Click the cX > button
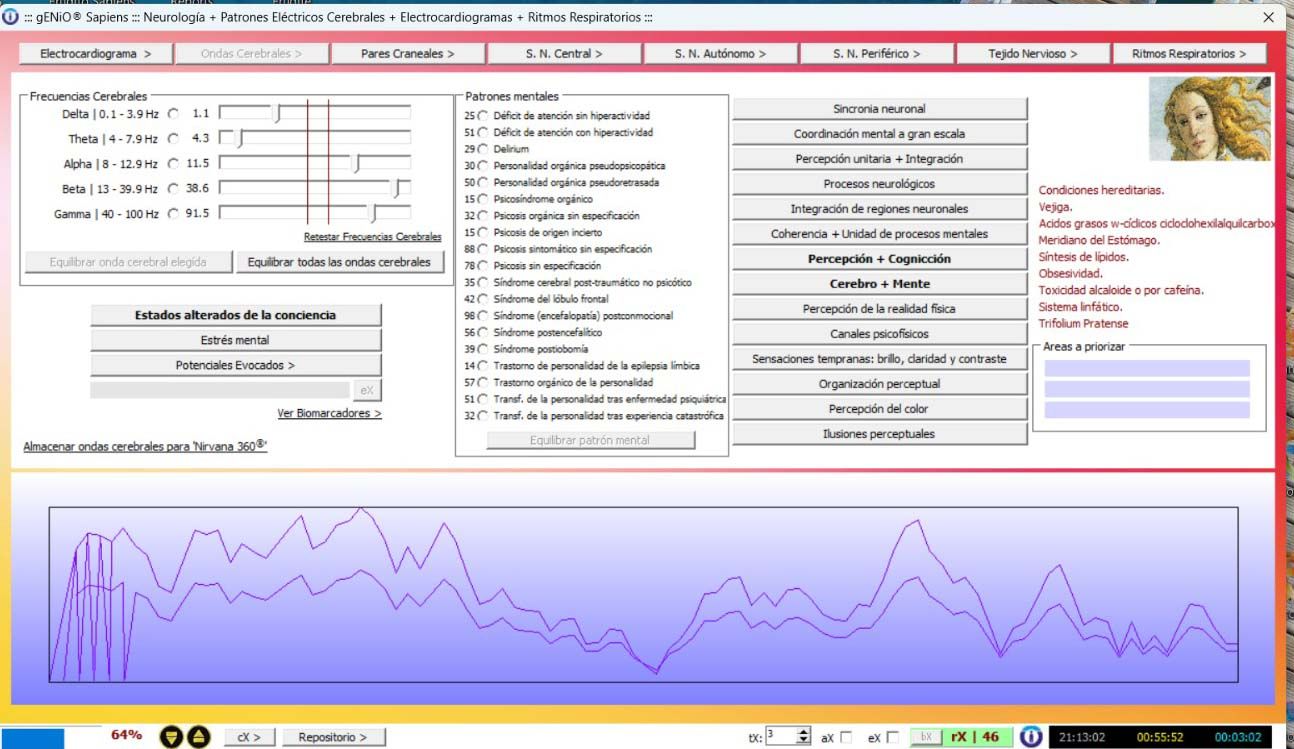This screenshot has height=749, width=1294. (249, 738)
